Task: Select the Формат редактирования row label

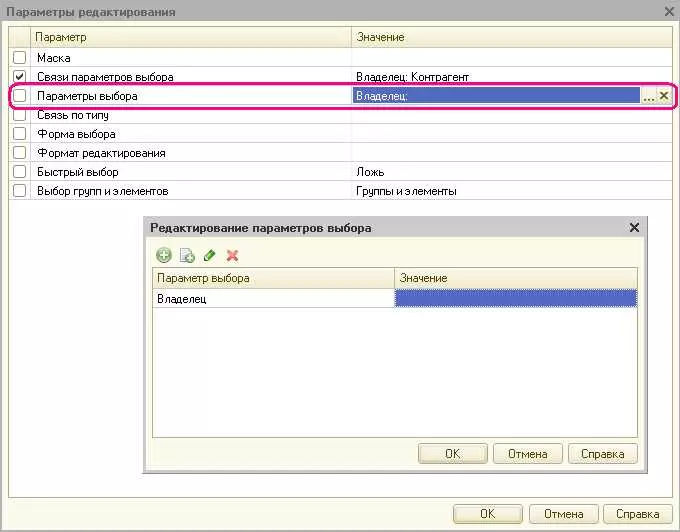Action: point(101,153)
